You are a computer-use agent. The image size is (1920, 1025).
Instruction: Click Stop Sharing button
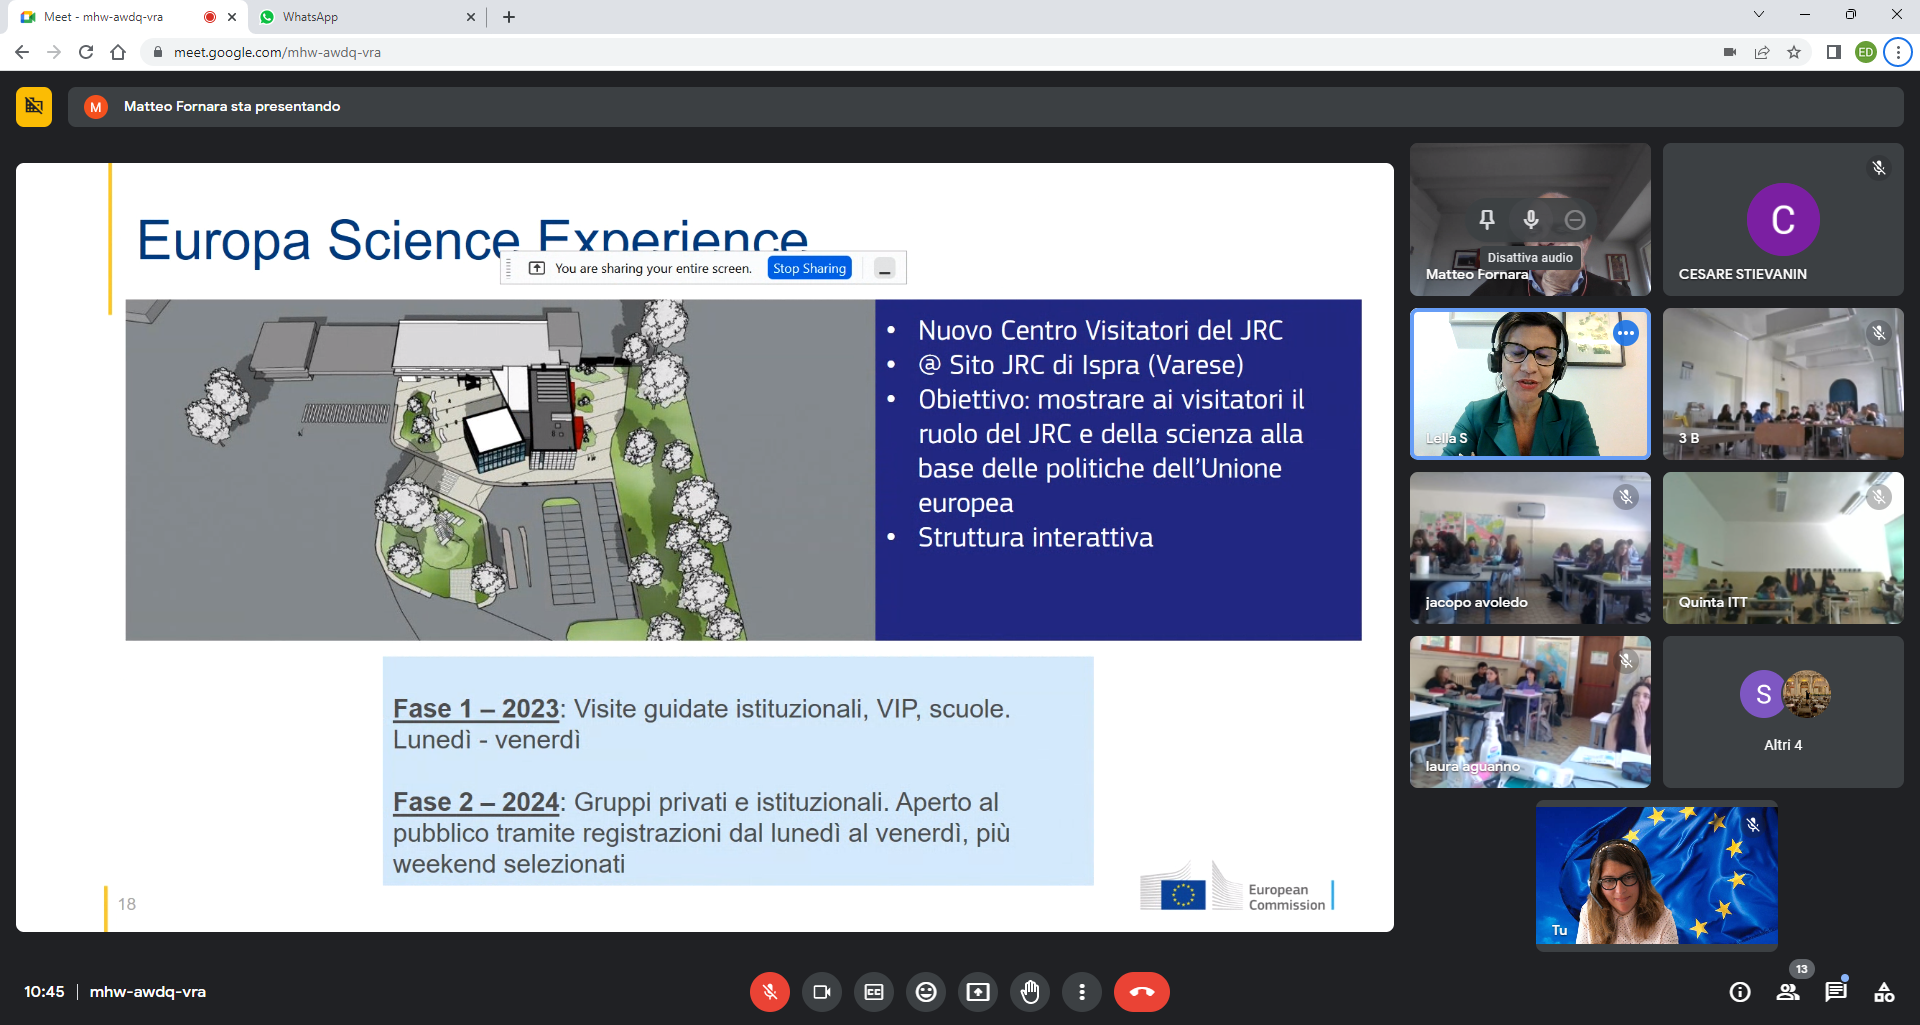[x=809, y=268]
